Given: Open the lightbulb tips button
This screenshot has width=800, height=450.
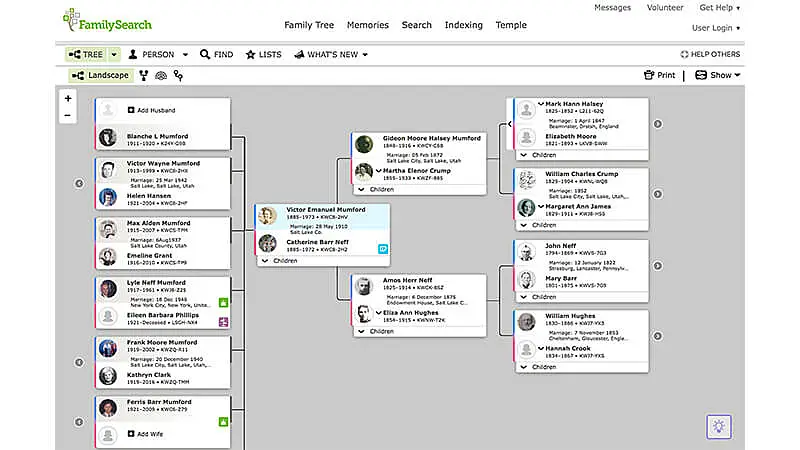Looking at the screenshot, I should click(719, 427).
